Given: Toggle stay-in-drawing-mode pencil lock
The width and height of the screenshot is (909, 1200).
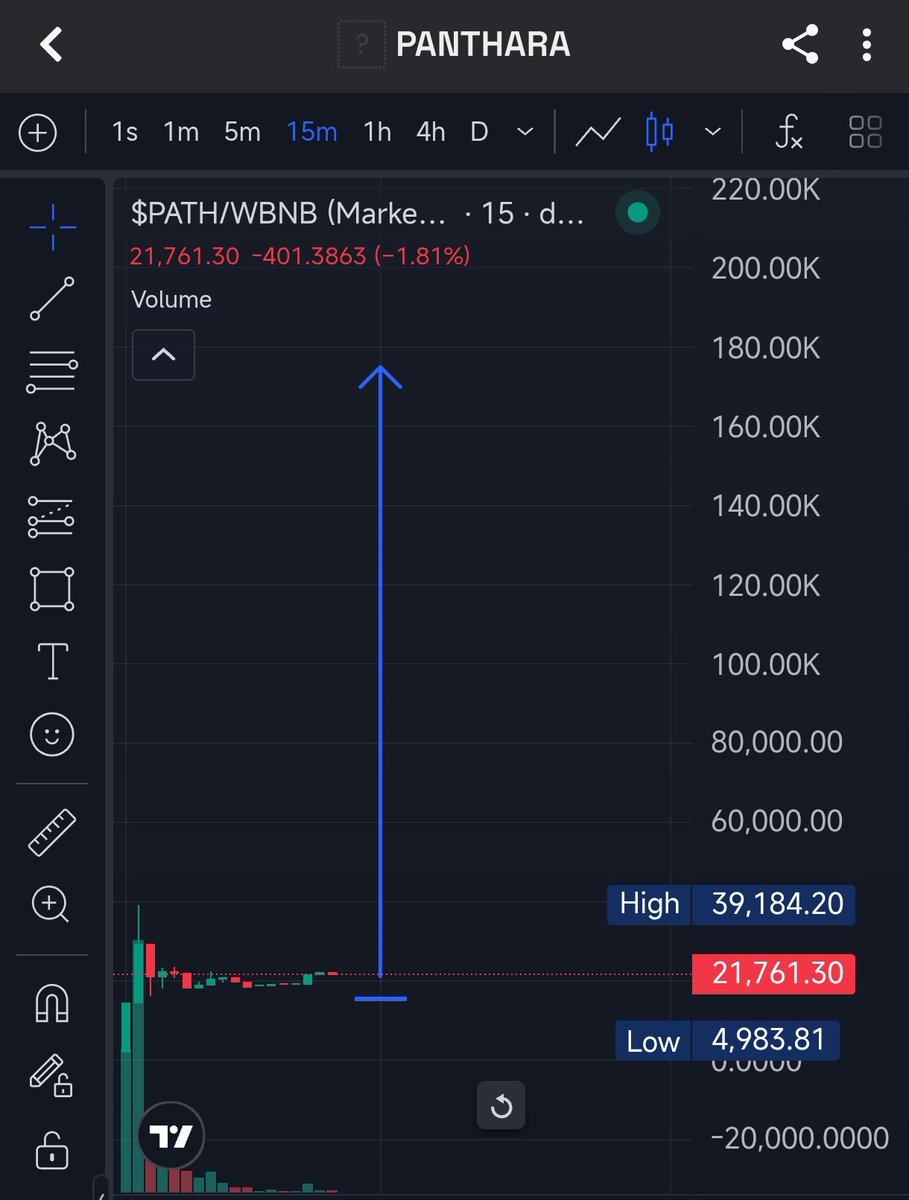Looking at the screenshot, I should [50, 1075].
